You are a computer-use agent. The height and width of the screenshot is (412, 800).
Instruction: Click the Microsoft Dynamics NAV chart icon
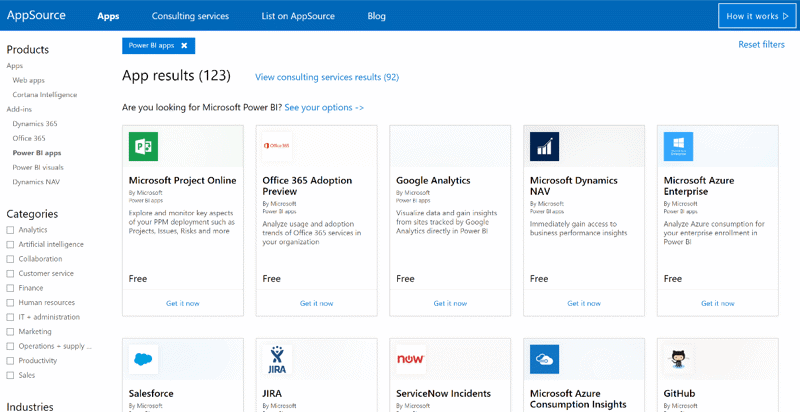coord(544,146)
